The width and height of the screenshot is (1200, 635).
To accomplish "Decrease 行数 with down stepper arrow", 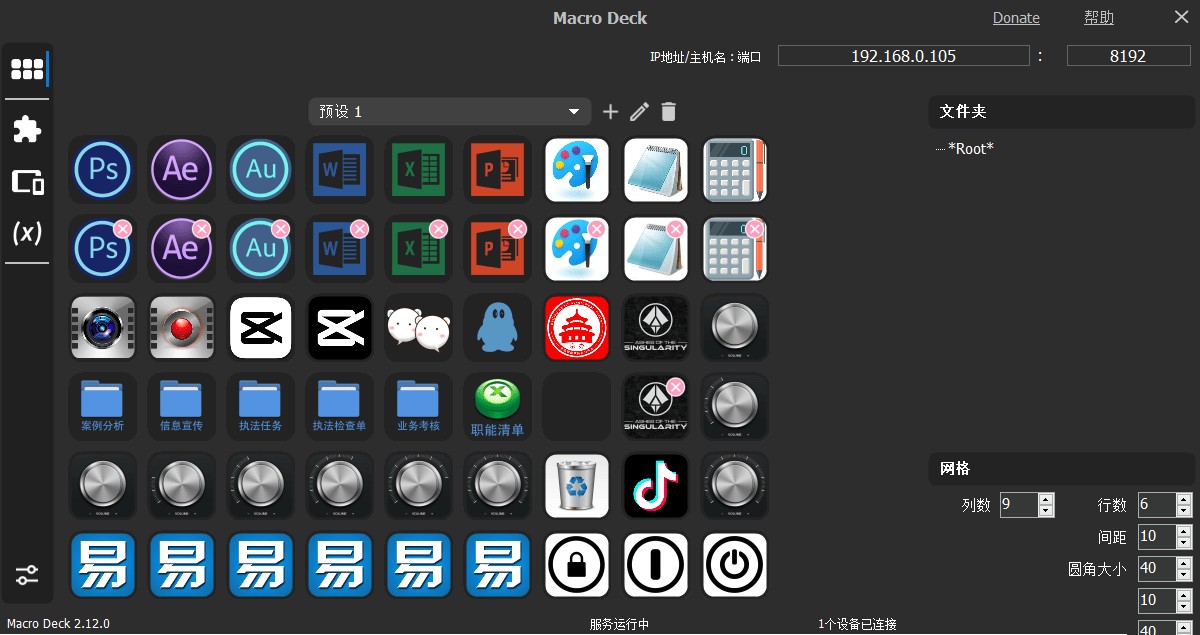I will tap(1184, 511).
